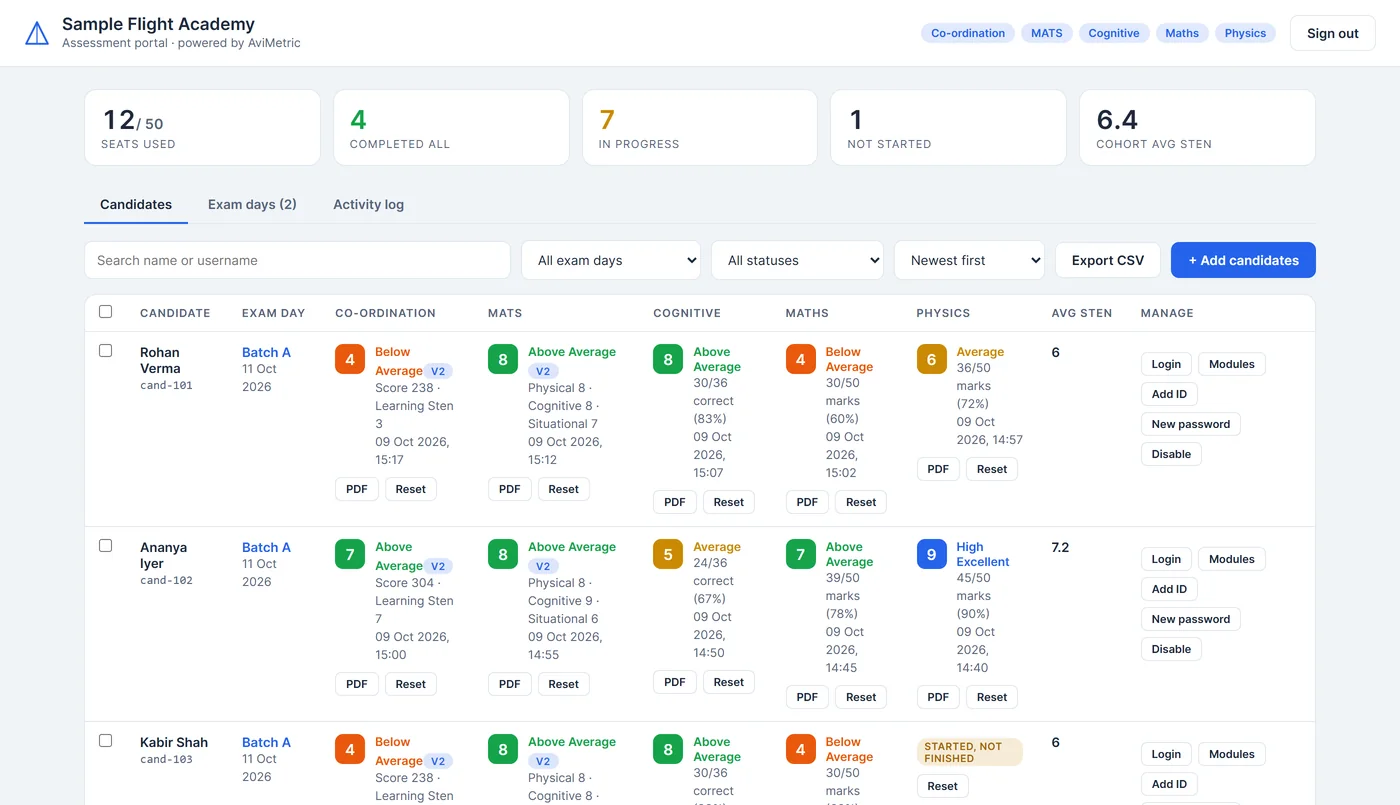Open the Newest first sort dropdown
Image resolution: width=1400 pixels, height=805 pixels.
click(x=969, y=260)
